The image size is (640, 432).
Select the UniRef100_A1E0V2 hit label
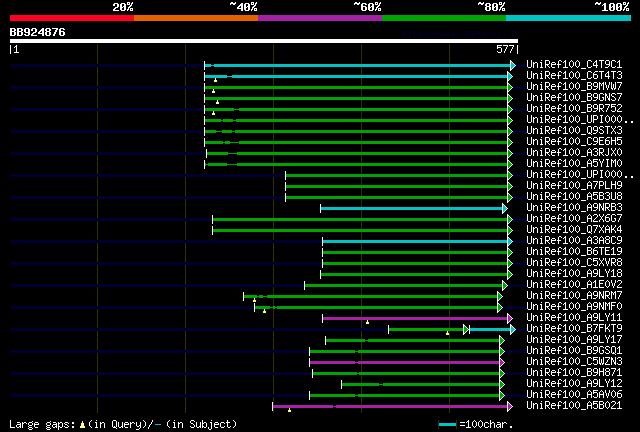click(x=574, y=285)
